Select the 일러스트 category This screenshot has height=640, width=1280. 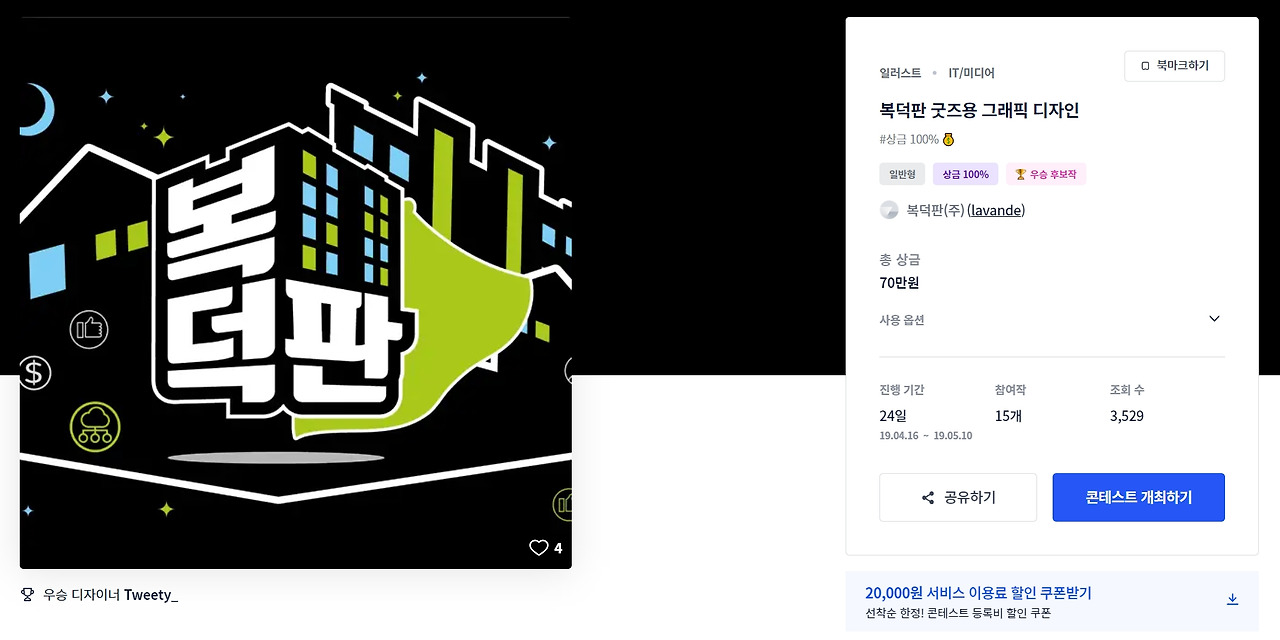[901, 73]
